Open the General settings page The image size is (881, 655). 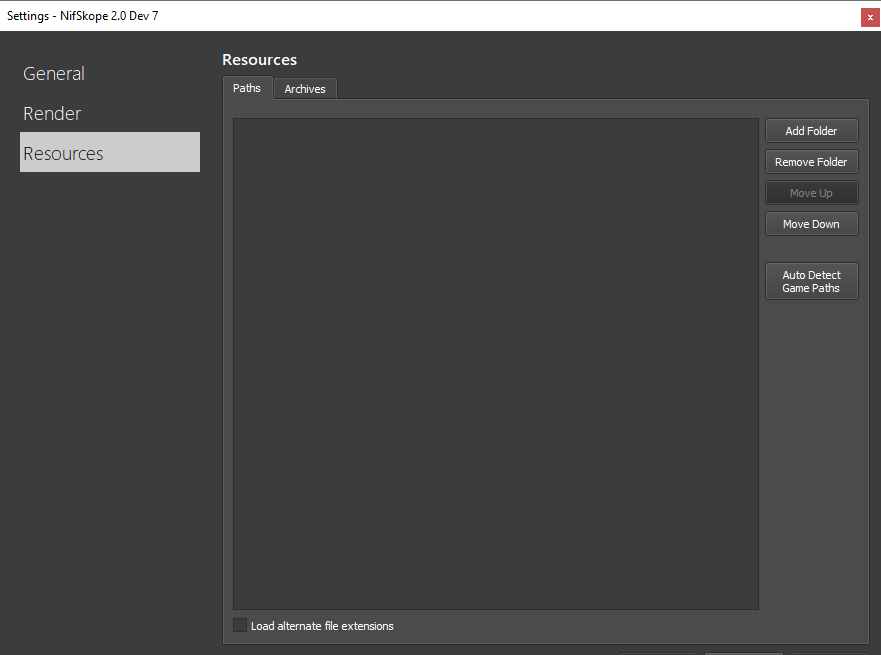(x=54, y=74)
